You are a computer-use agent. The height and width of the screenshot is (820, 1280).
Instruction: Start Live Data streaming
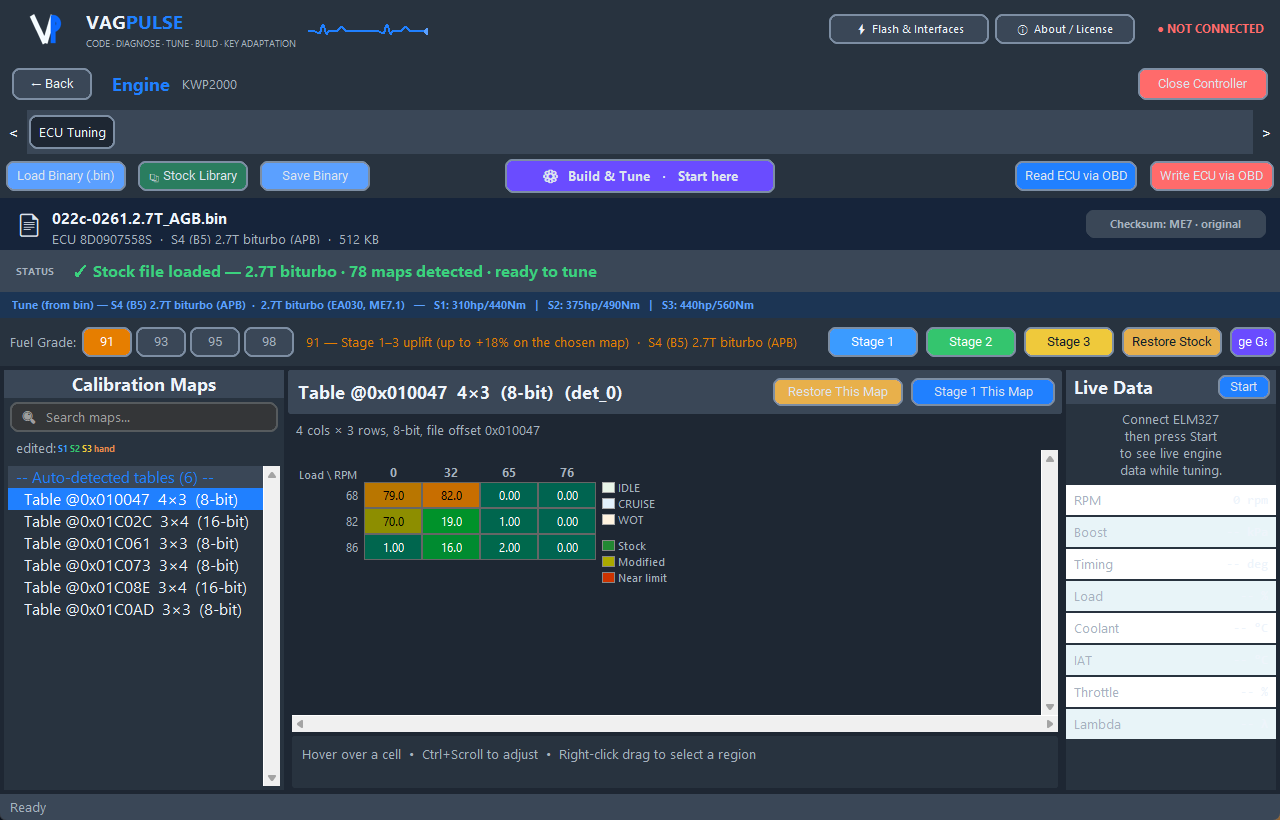[x=1244, y=387]
